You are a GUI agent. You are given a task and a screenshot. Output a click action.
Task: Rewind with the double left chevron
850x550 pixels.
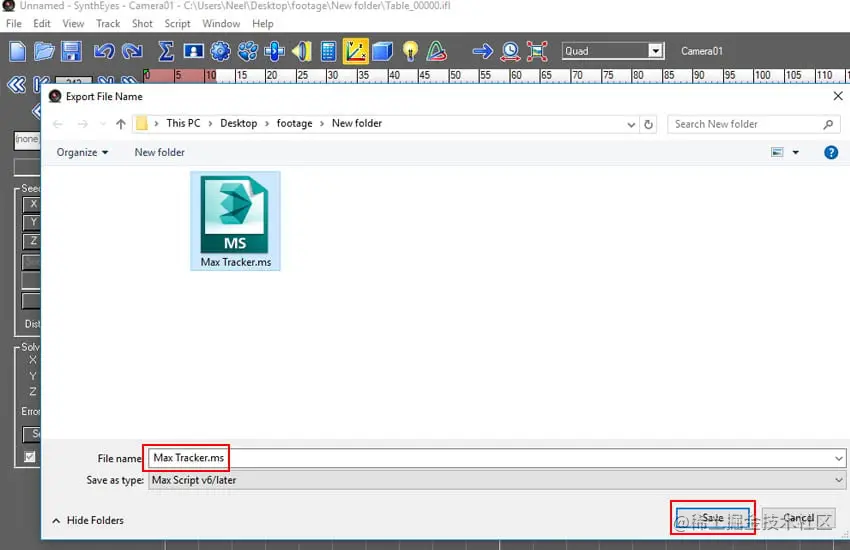(16, 85)
